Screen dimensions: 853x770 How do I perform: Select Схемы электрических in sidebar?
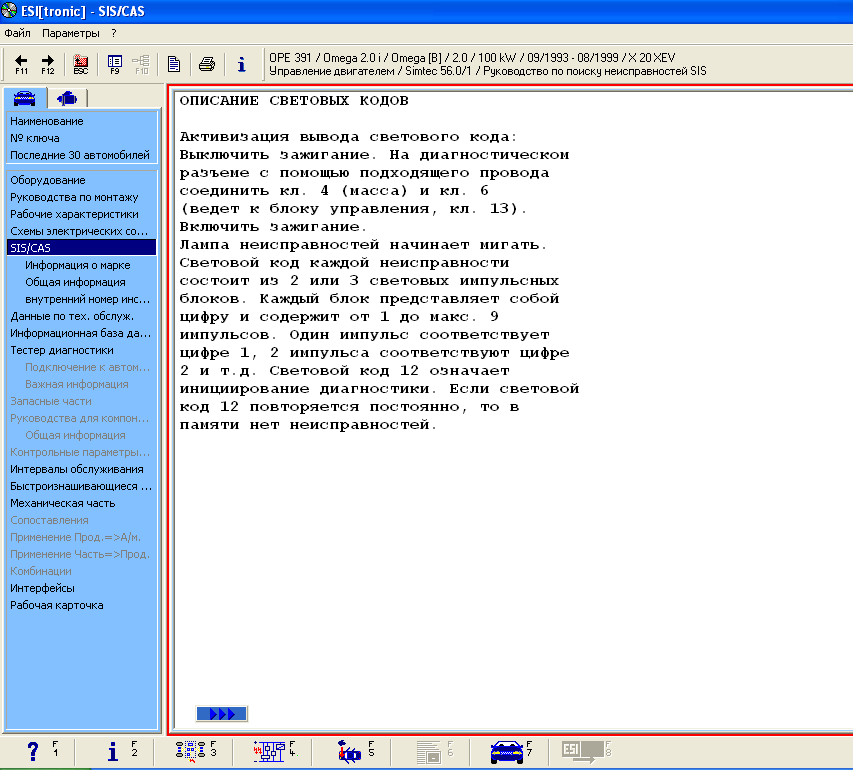click(x=79, y=230)
